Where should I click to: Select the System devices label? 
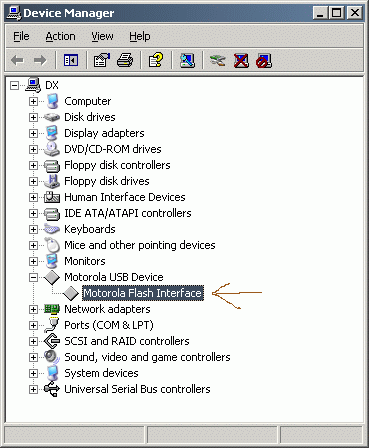101,373
